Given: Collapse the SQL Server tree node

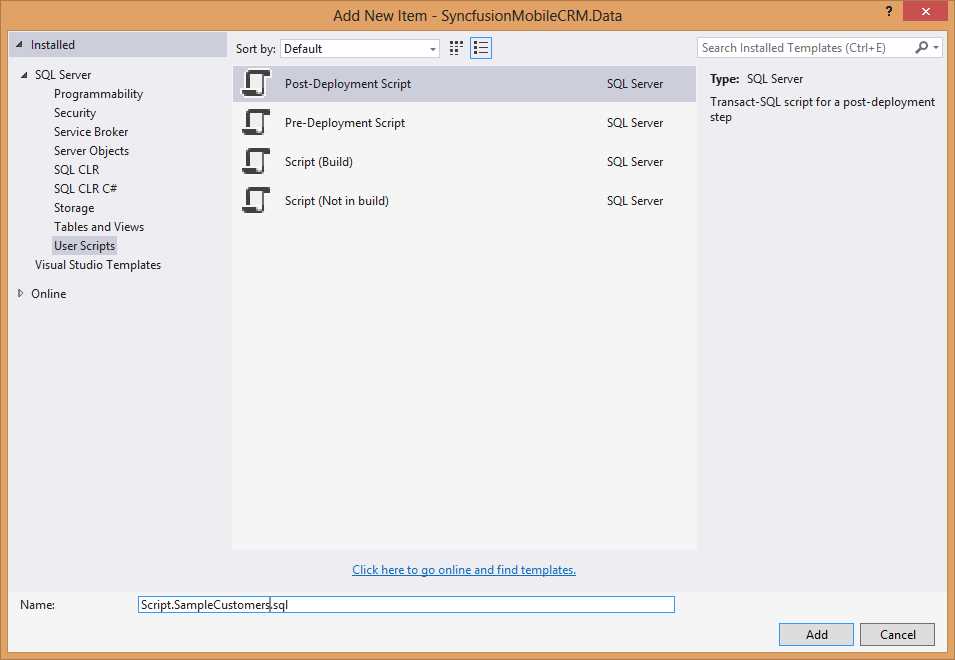Looking at the screenshot, I should pyautogui.click(x=24, y=75).
